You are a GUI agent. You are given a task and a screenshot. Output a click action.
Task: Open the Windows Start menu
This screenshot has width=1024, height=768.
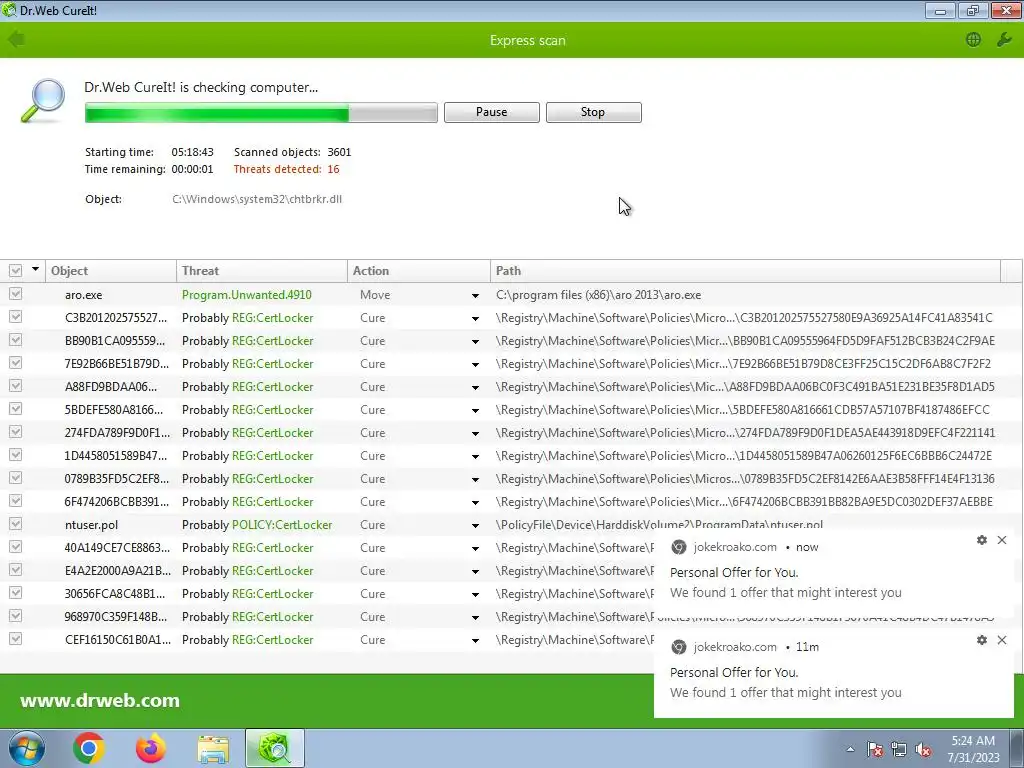26,748
